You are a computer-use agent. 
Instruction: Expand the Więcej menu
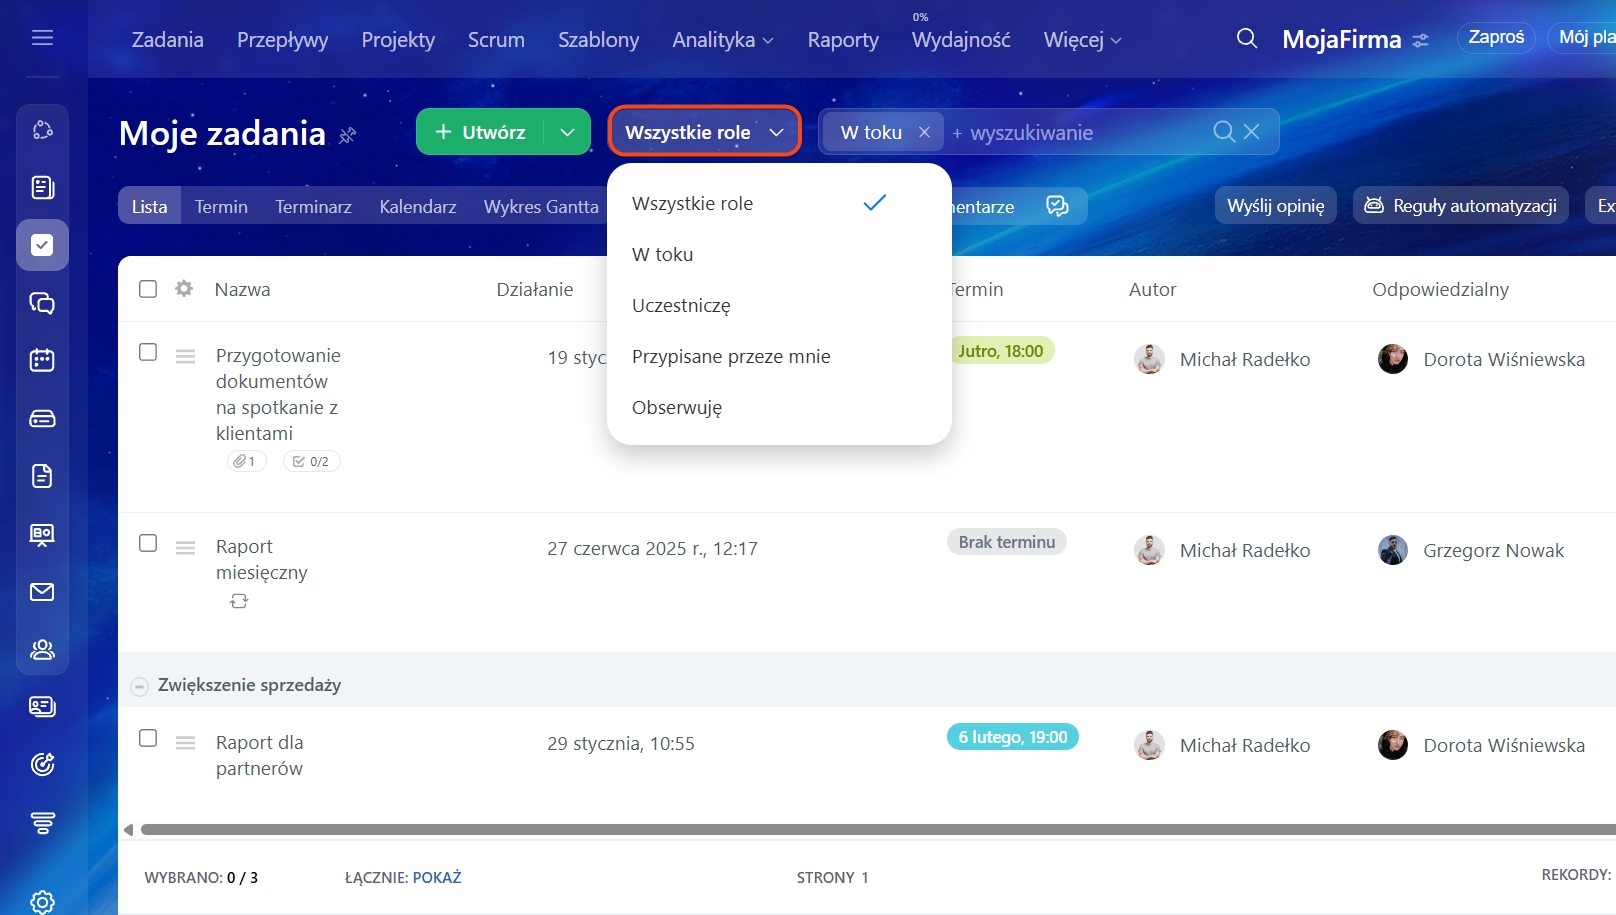pos(1083,40)
